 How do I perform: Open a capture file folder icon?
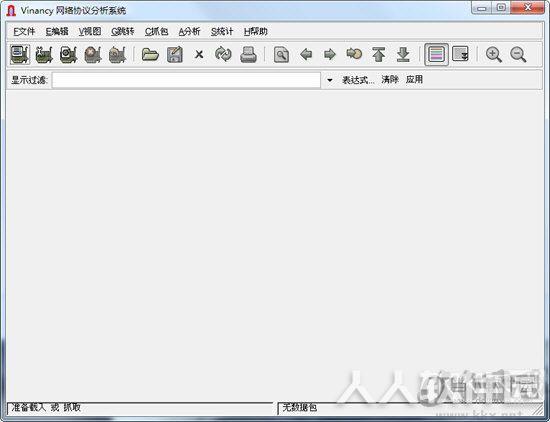tap(150, 55)
